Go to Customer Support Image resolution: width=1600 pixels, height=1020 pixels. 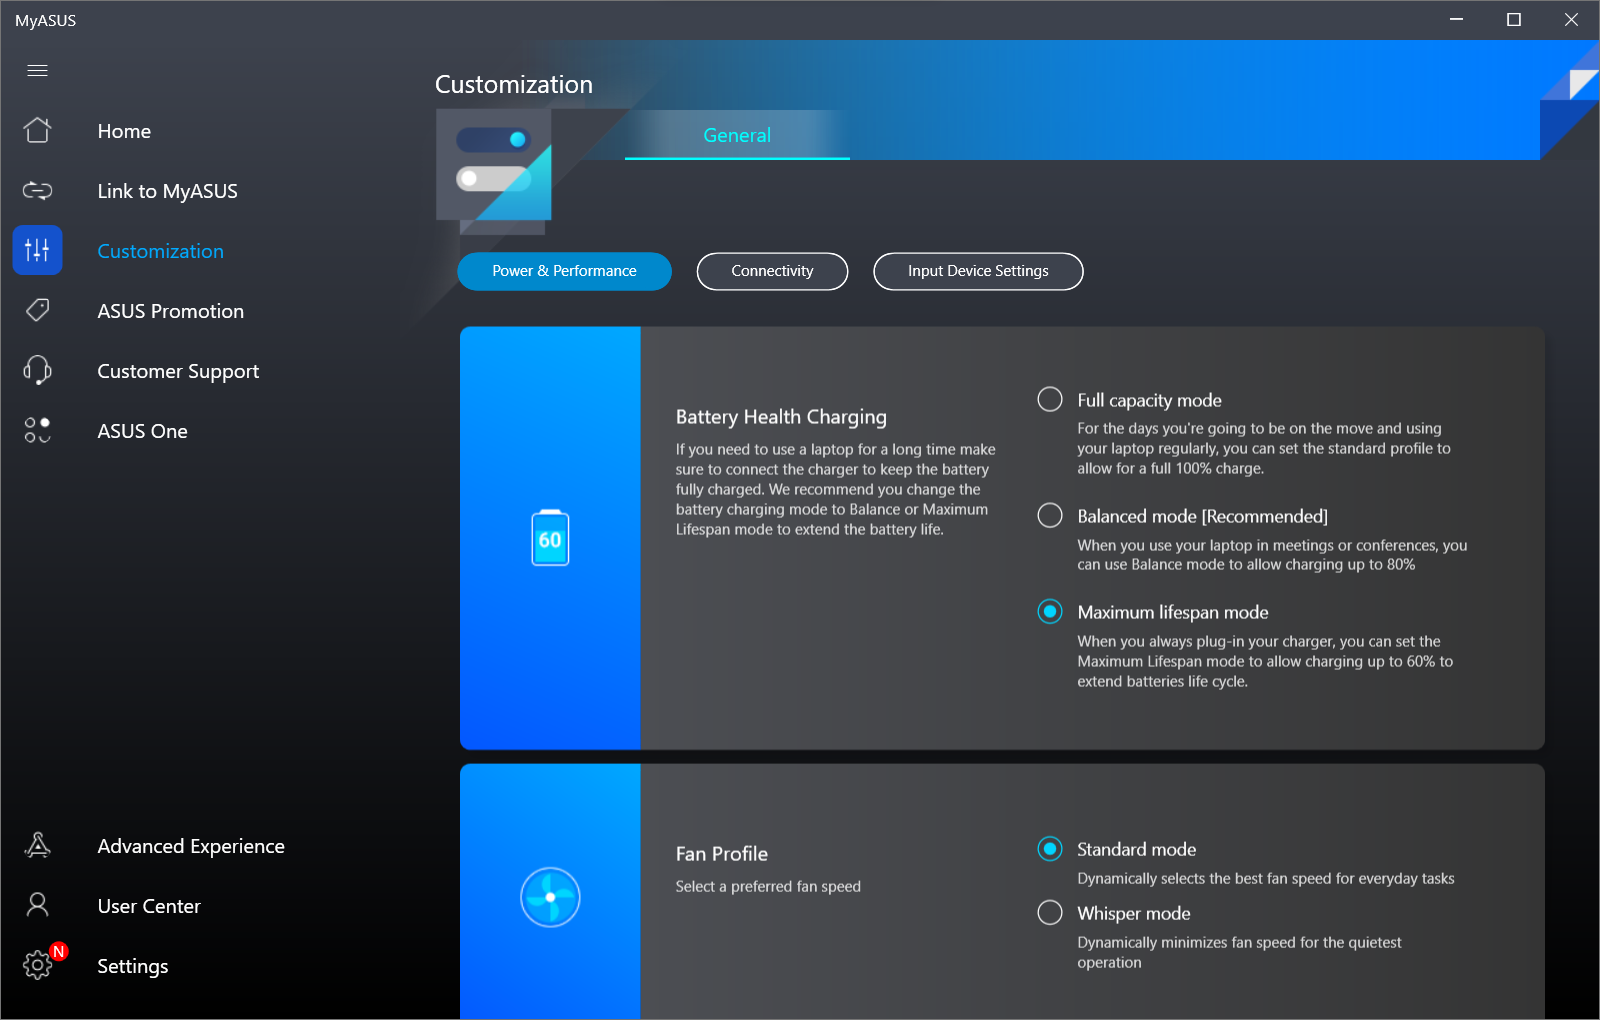coord(178,371)
